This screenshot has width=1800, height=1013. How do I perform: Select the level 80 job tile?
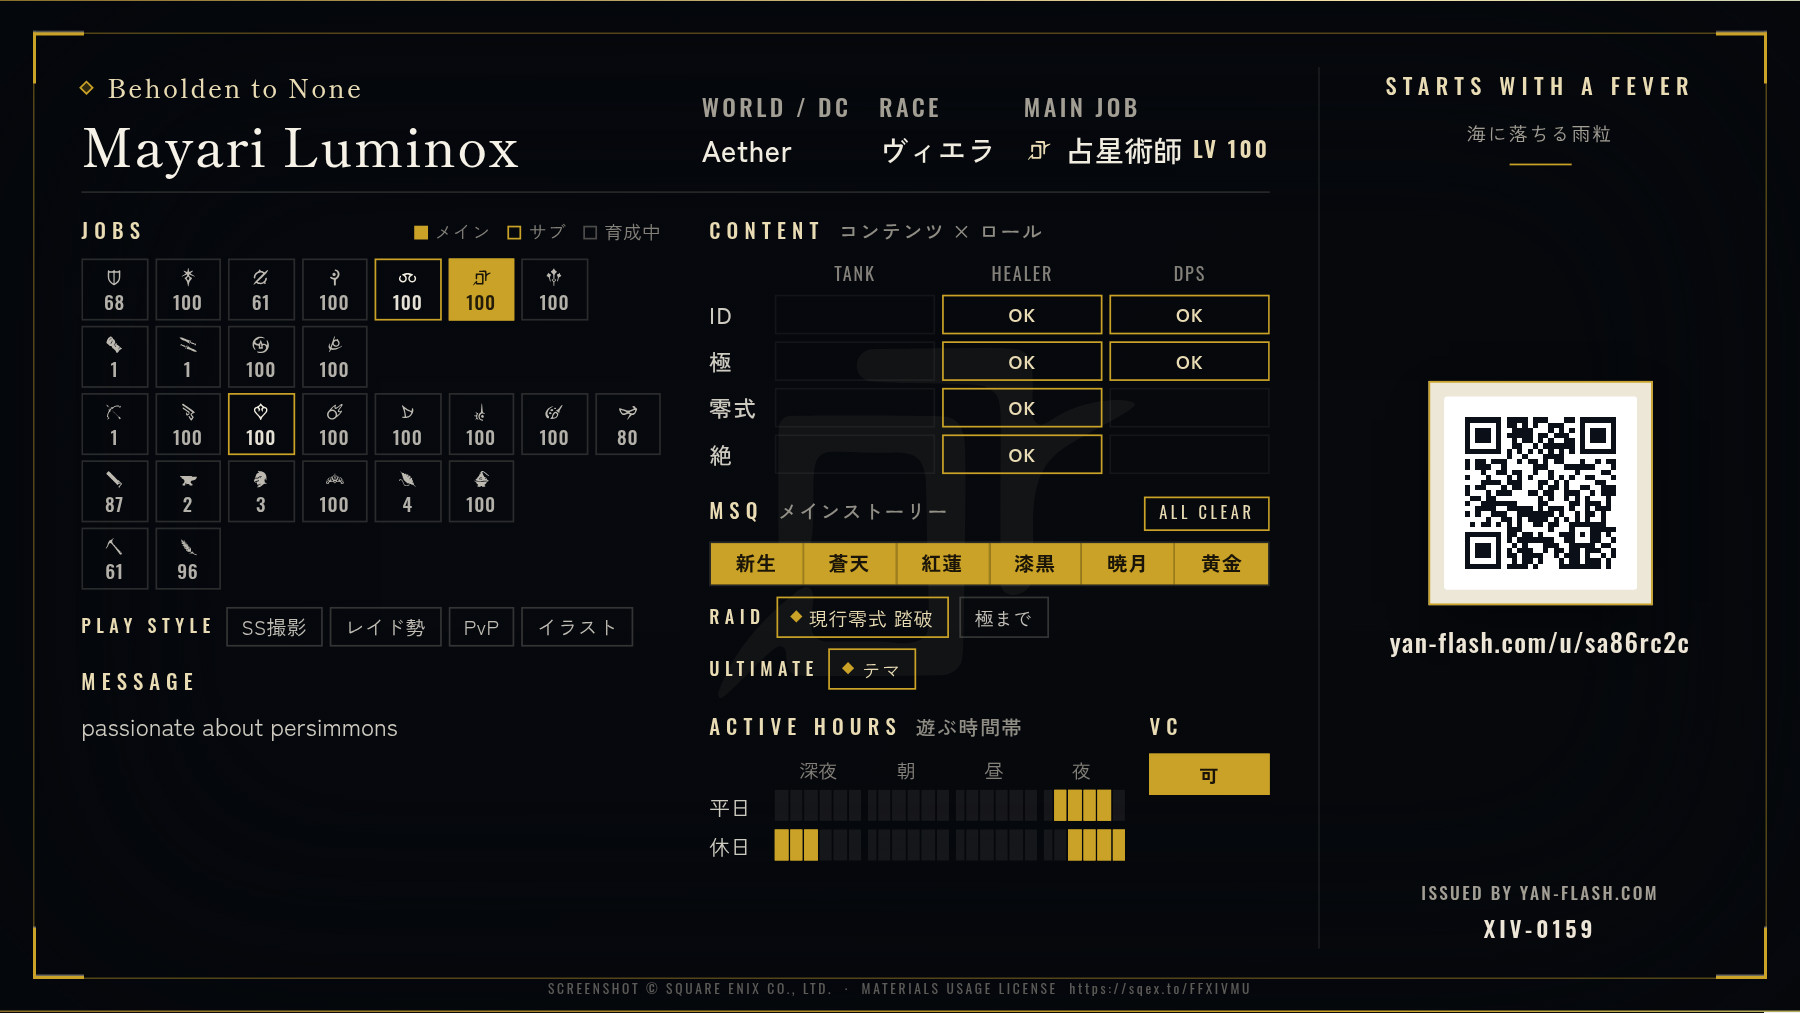click(x=628, y=424)
